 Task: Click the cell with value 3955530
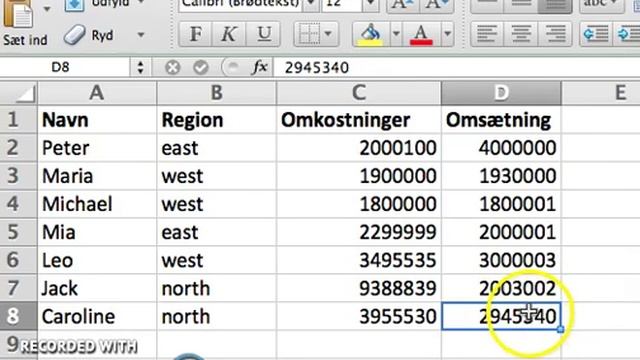359,316
